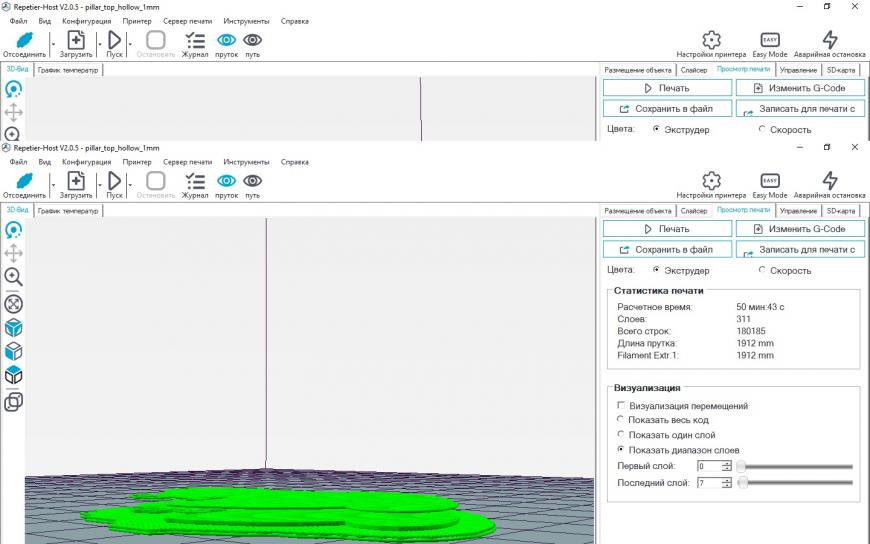Screen dimensions: 870x544
Task: Expand Пуск dropdown arrow in lower window
Action: coord(130,184)
